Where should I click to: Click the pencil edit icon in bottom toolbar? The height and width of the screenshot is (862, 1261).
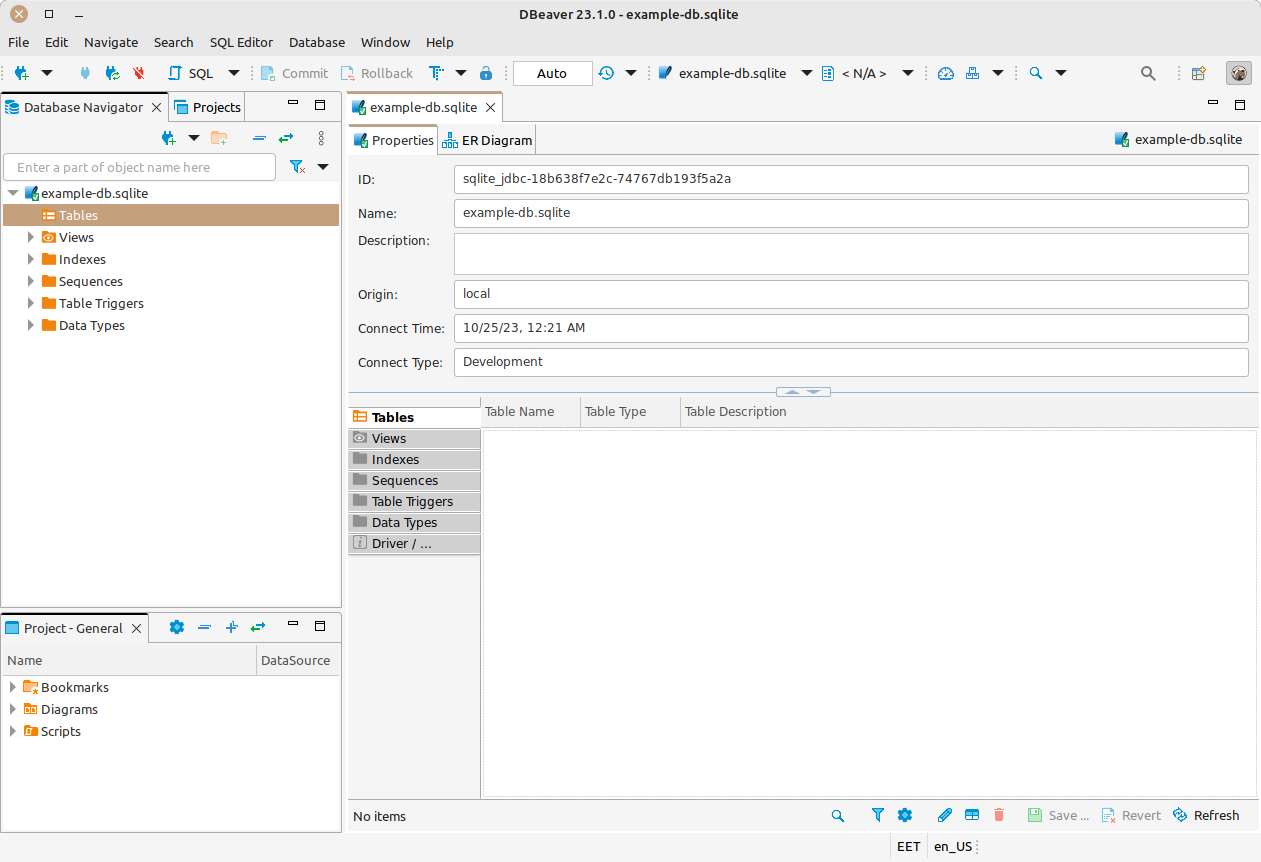tap(944, 815)
